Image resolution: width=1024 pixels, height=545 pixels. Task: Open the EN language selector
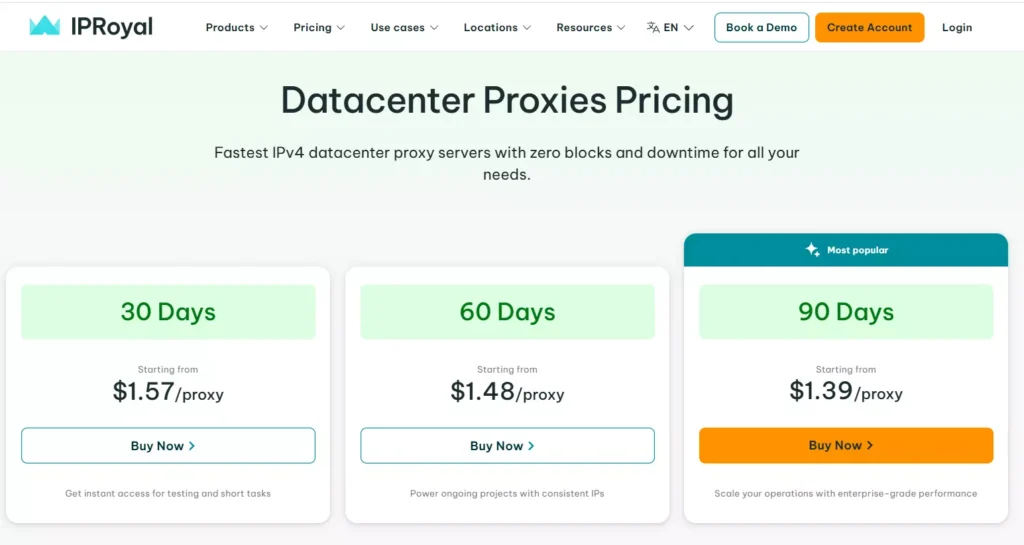tap(678, 28)
